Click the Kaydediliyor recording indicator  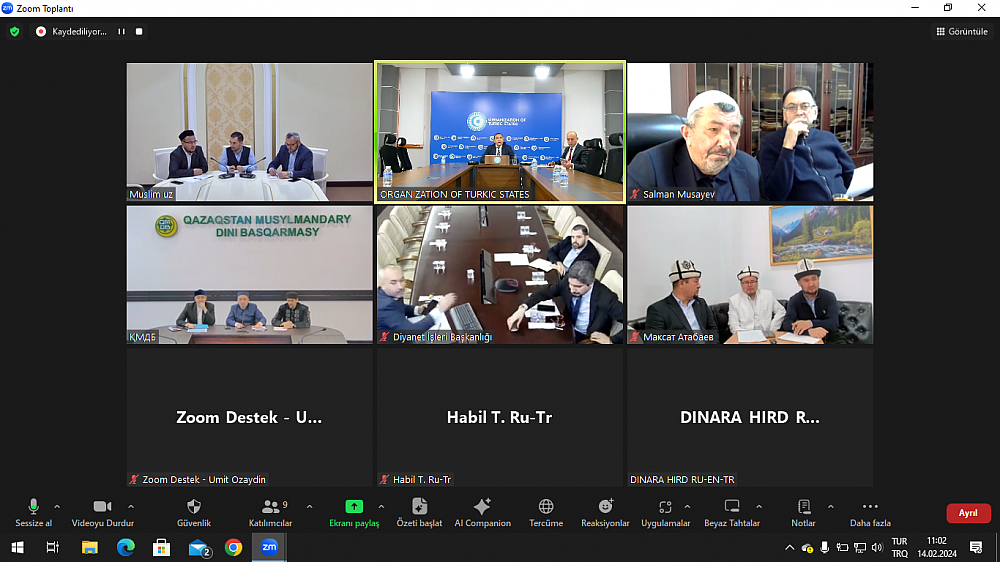(71, 31)
